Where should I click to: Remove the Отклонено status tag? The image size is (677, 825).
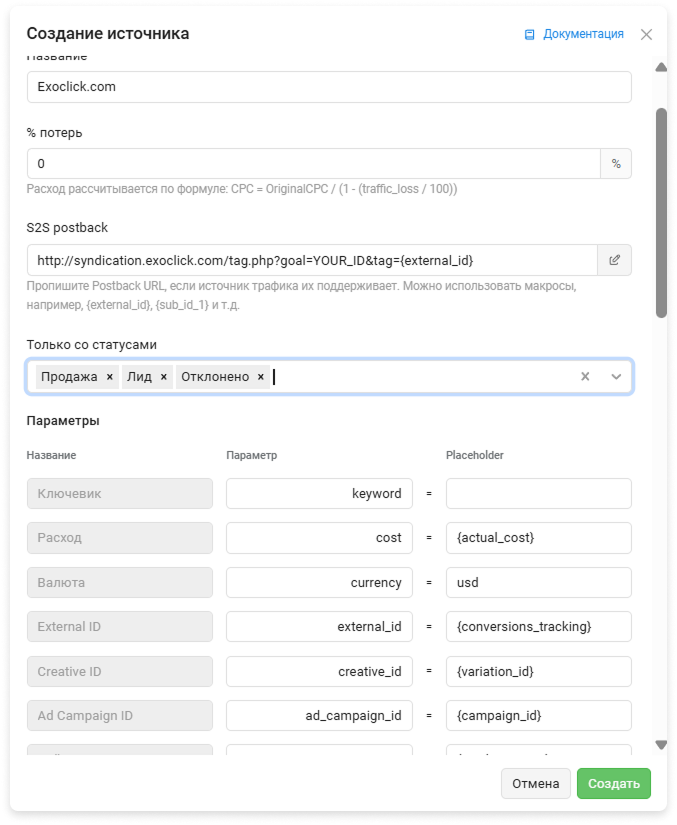point(261,377)
